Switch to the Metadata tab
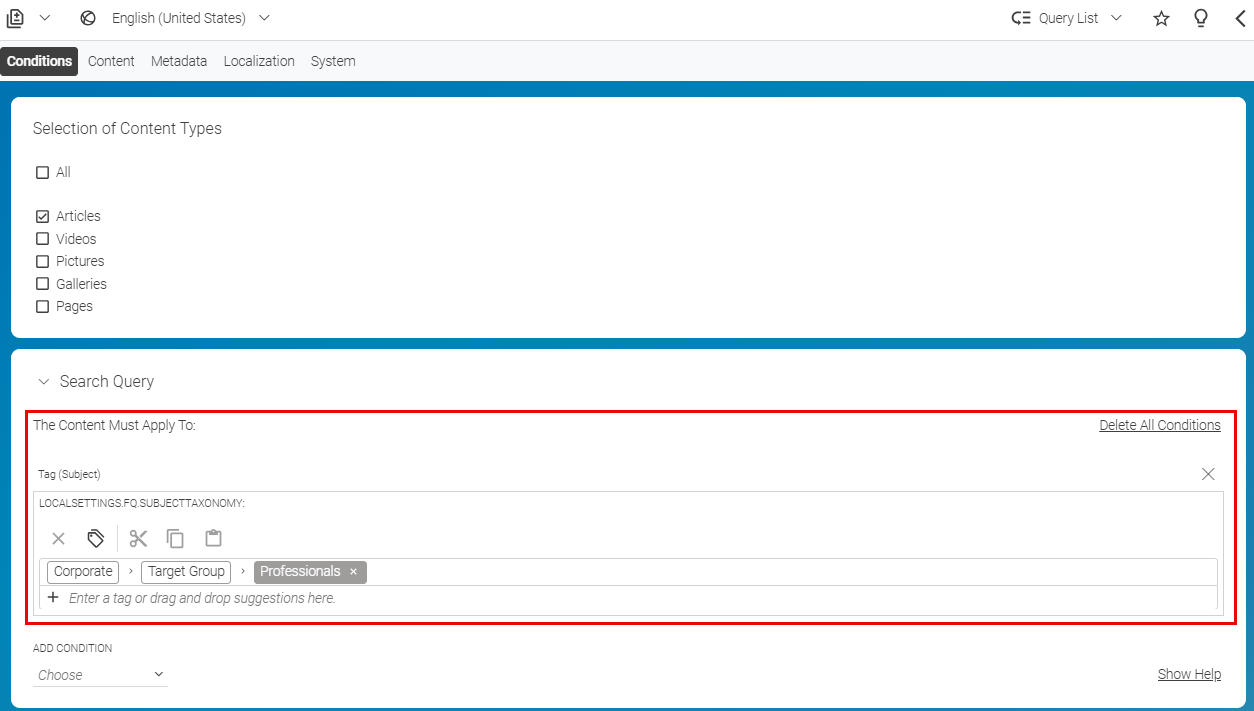 point(179,61)
